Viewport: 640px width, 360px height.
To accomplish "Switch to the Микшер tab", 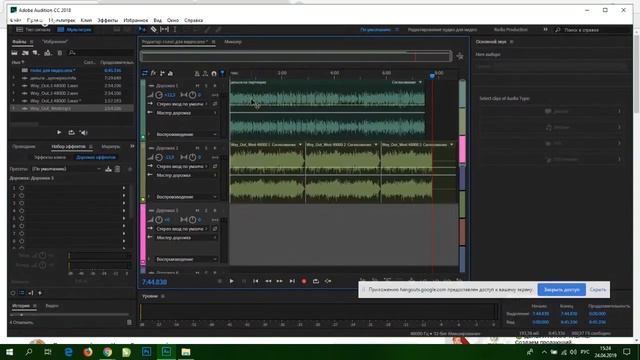I will point(233,42).
